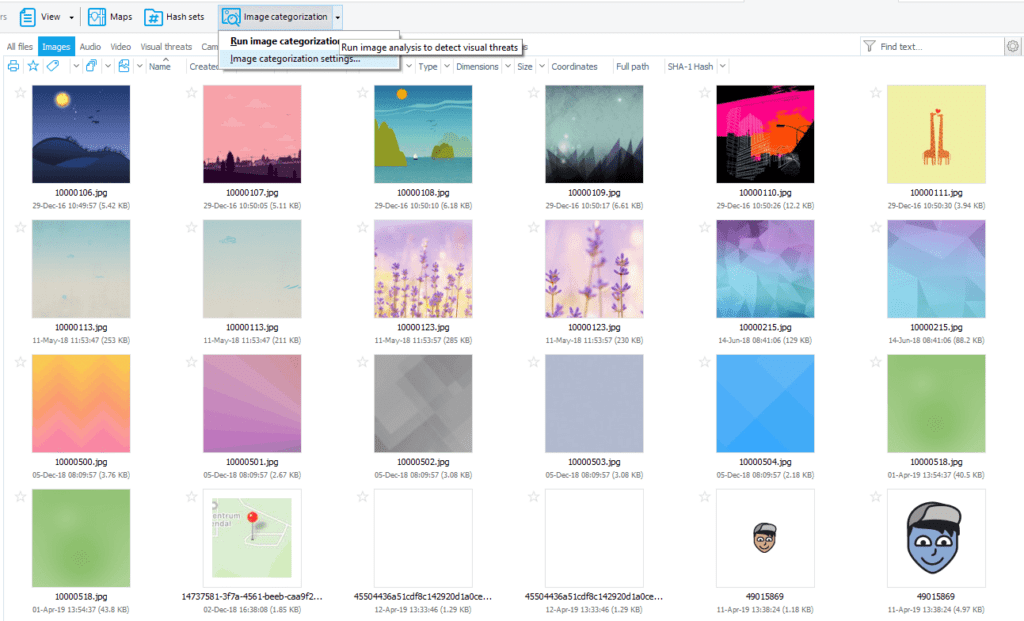Switch to the Visual threats tab
The image size is (1024, 621).
(x=166, y=46)
